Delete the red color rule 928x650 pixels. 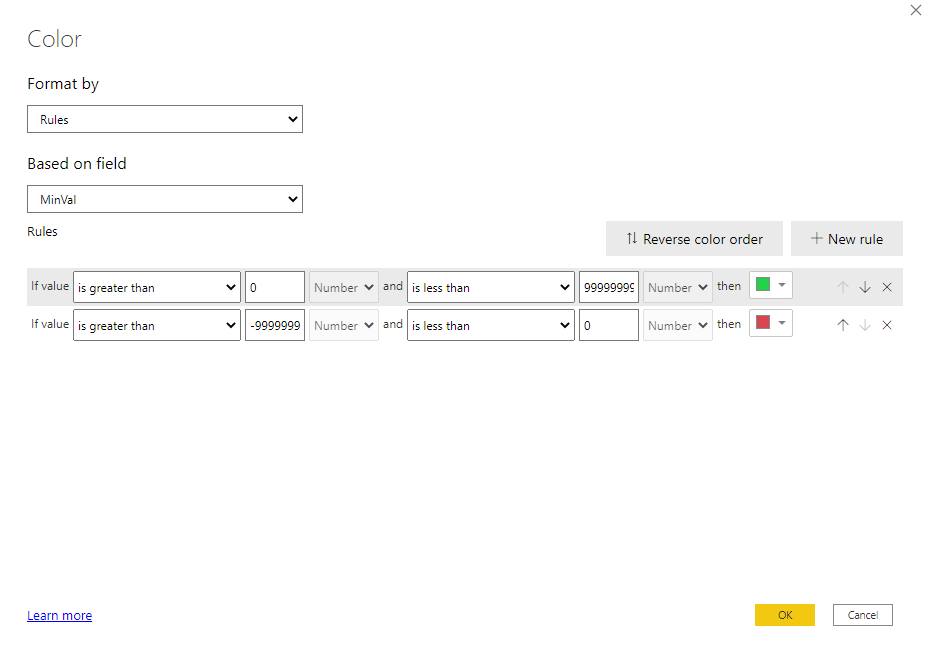[x=887, y=325]
